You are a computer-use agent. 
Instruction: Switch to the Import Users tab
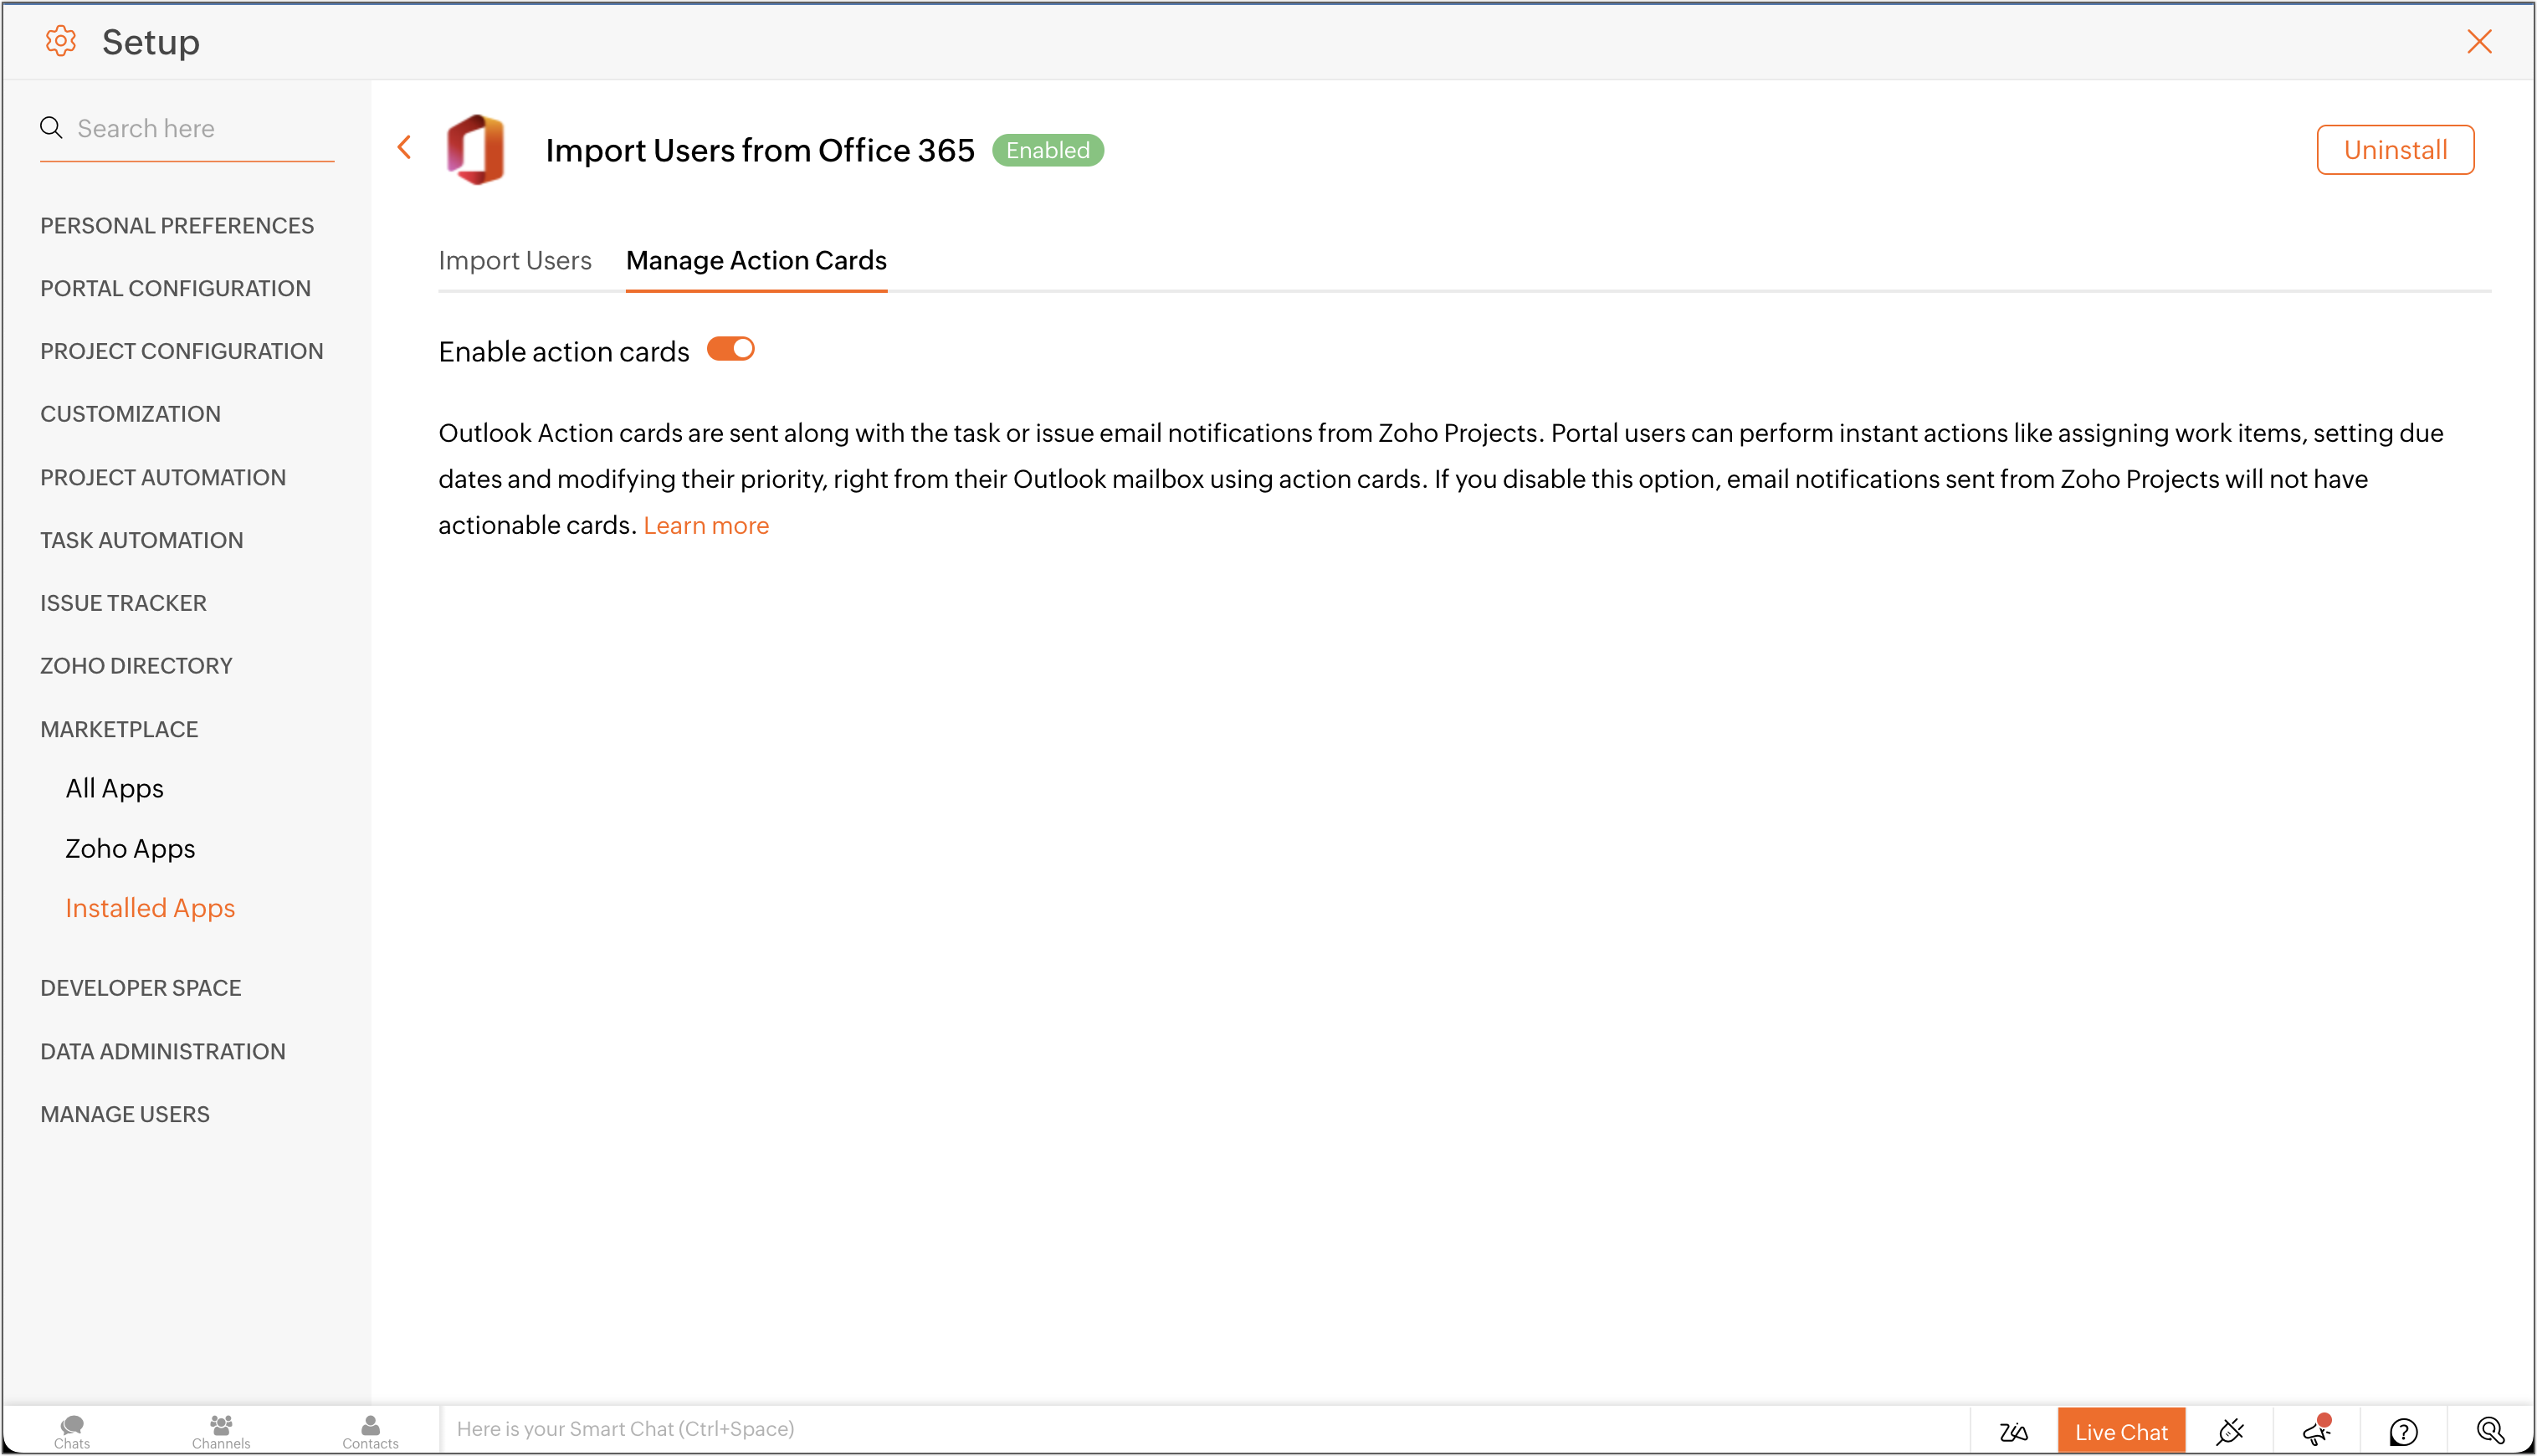pyautogui.click(x=514, y=260)
